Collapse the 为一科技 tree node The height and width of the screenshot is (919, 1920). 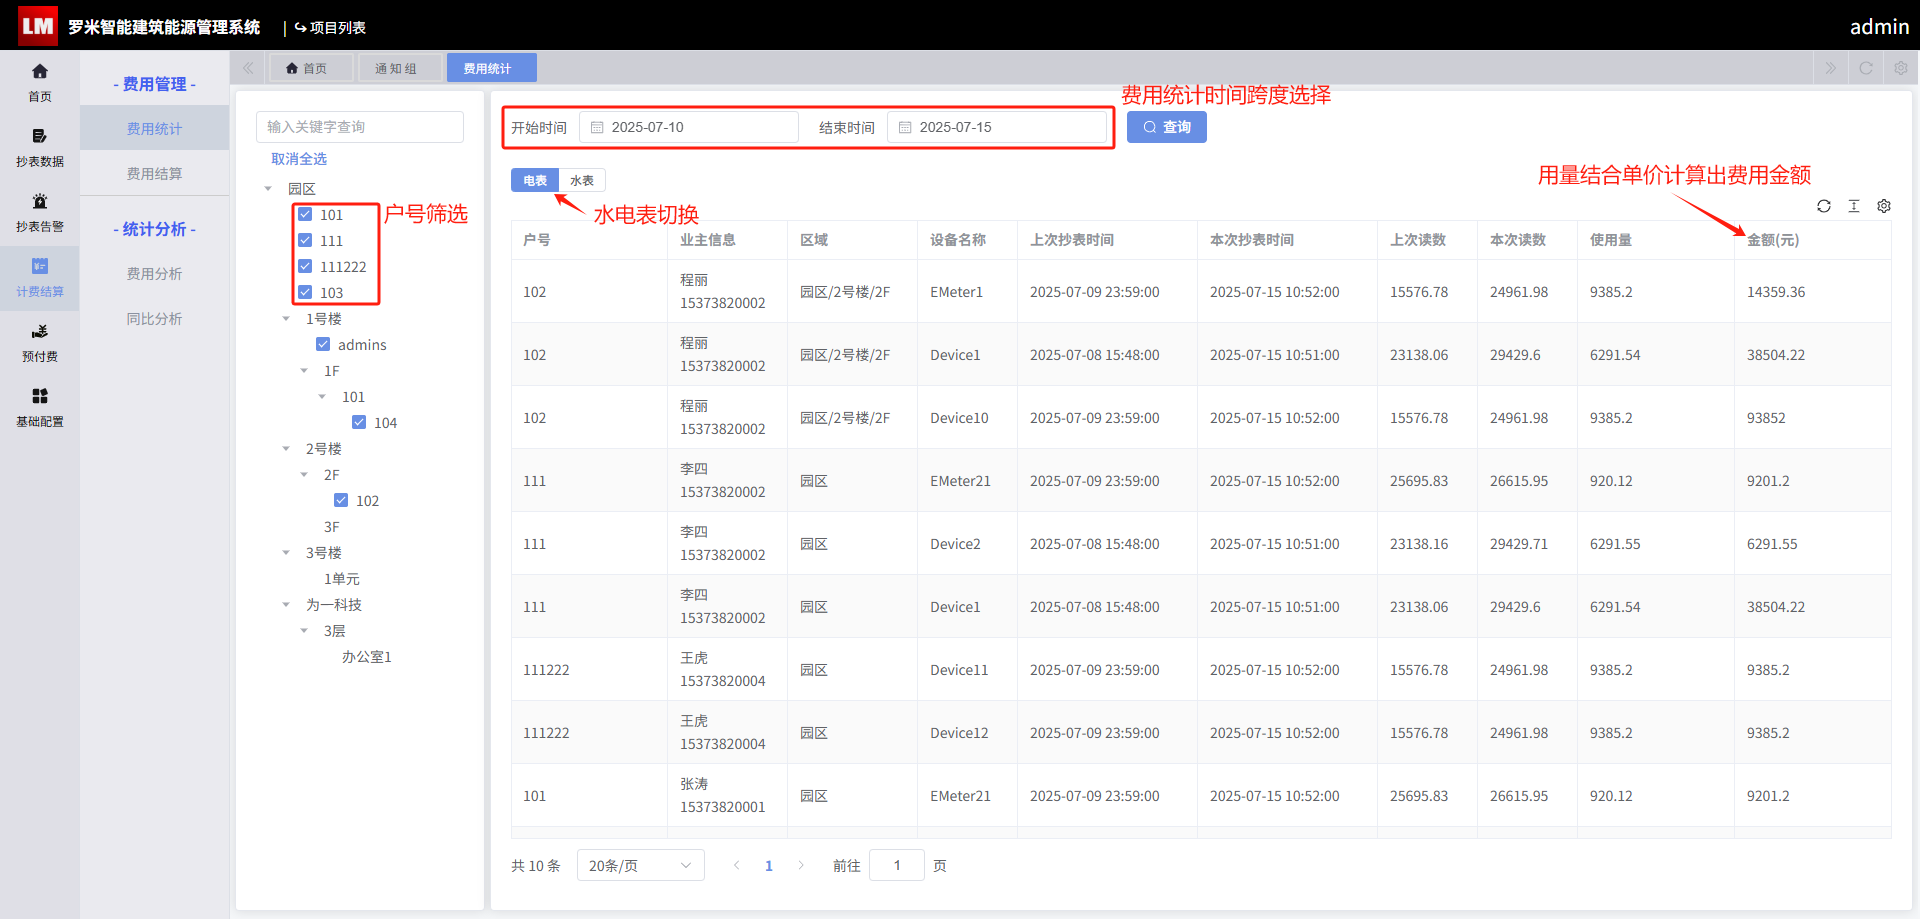pos(286,604)
